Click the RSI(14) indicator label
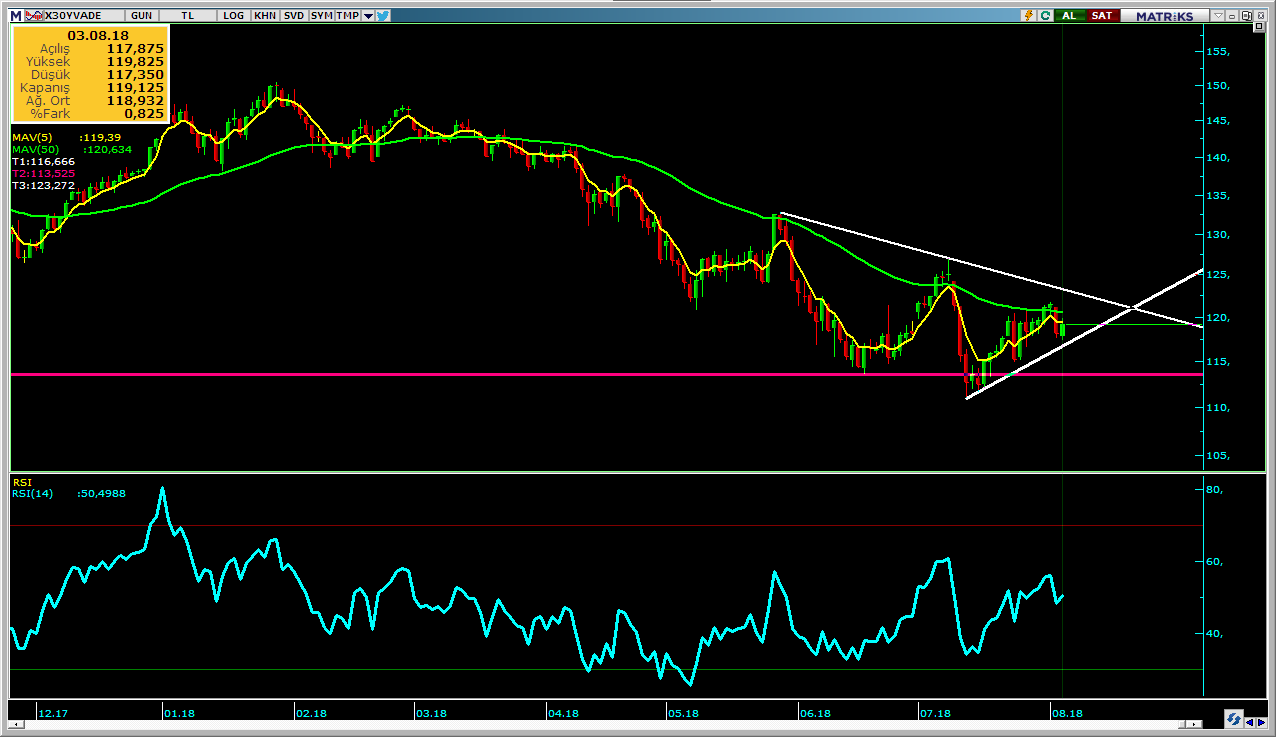1276x737 pixels. (x=33, y=493)
